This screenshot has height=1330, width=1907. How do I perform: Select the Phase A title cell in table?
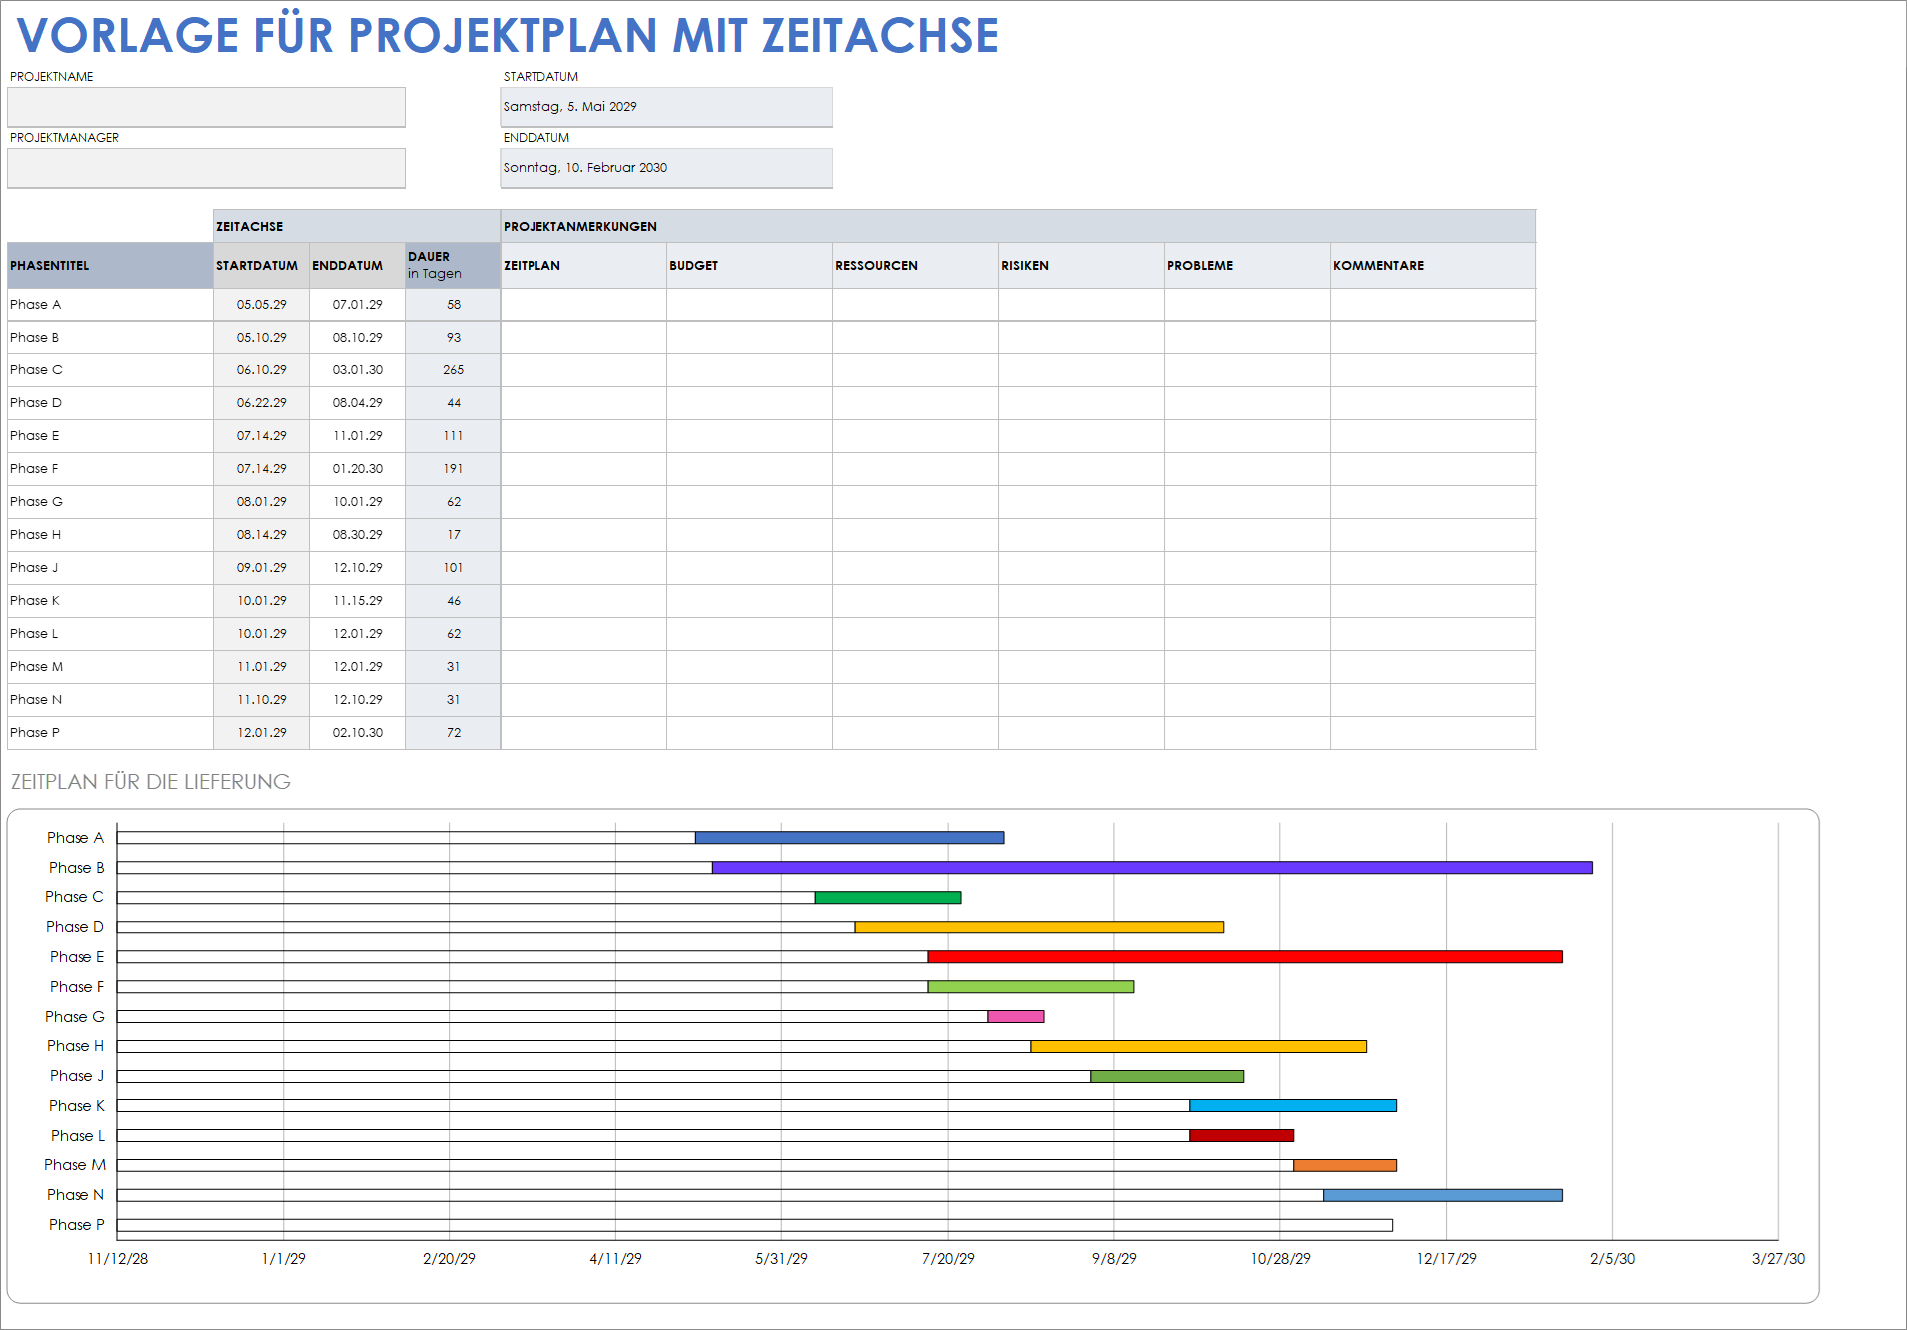pos(110,305)
